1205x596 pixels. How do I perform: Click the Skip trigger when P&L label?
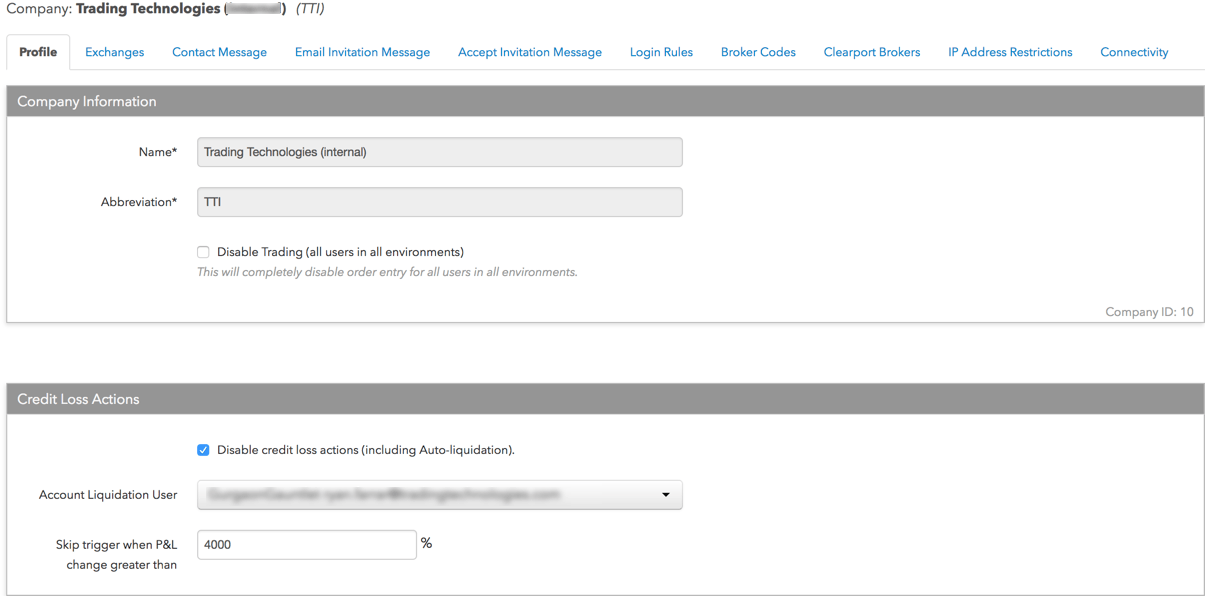(116, 555)
